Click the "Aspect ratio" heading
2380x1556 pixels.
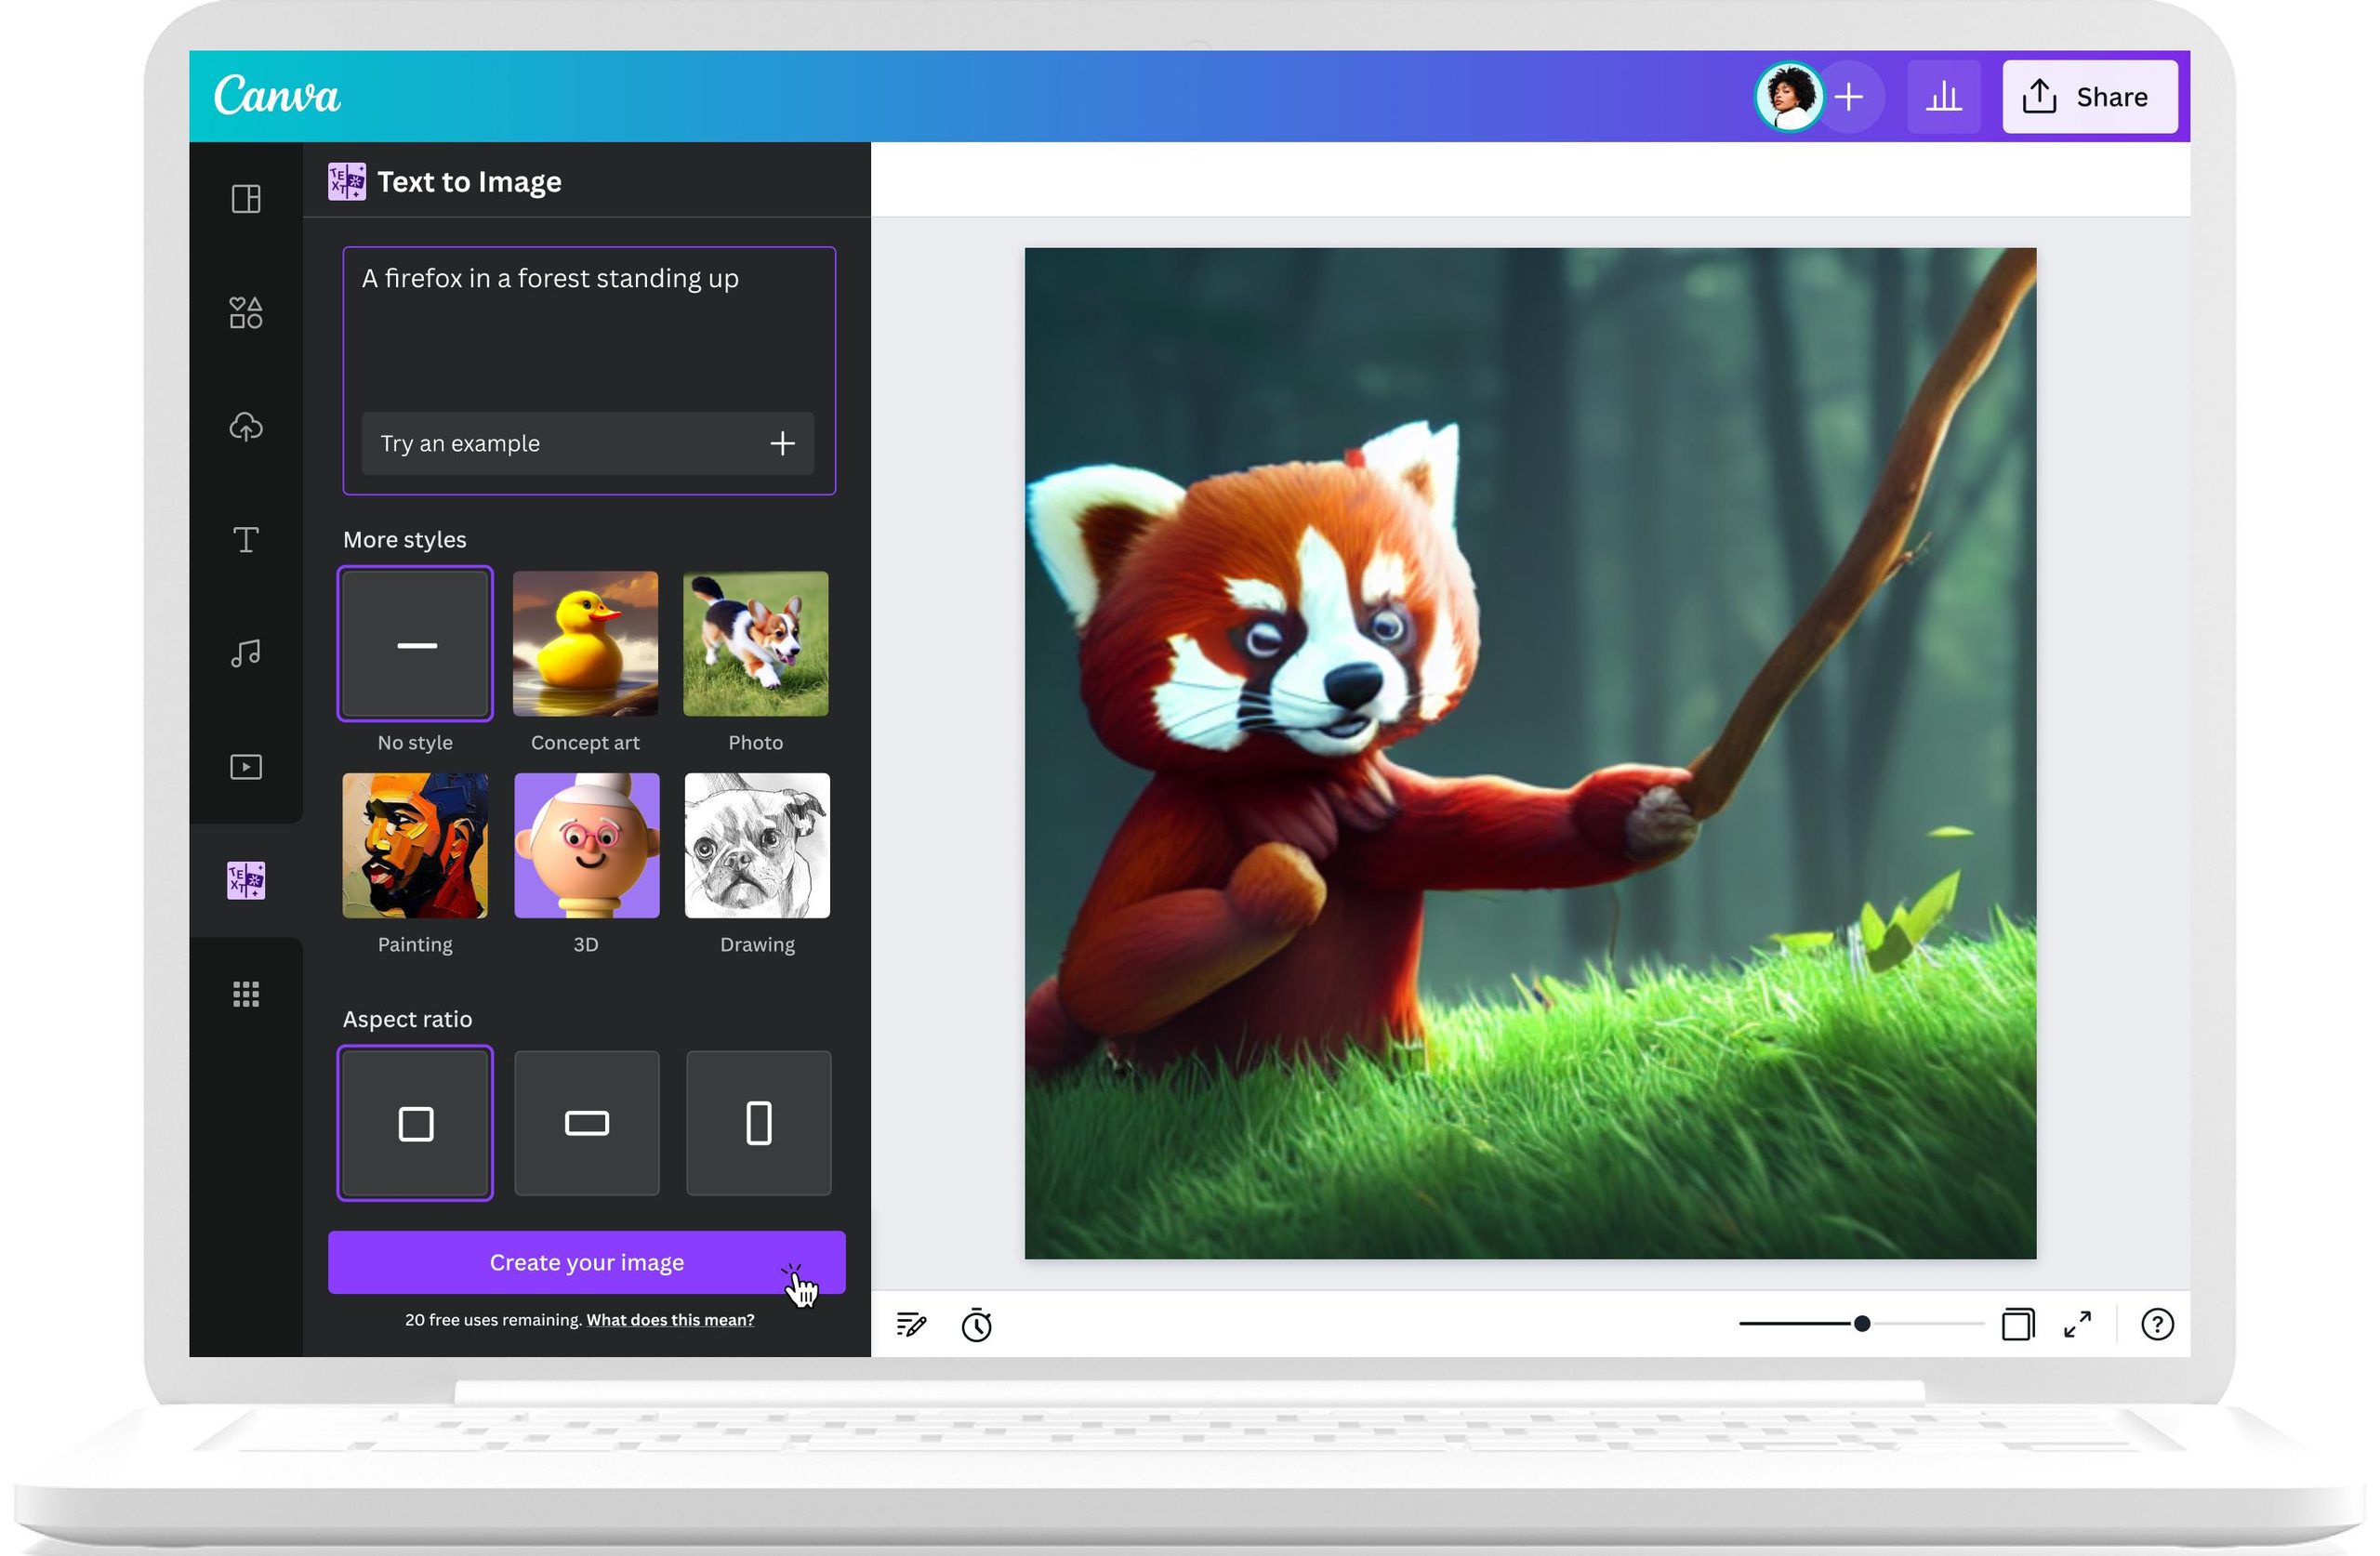[407, 1019]
